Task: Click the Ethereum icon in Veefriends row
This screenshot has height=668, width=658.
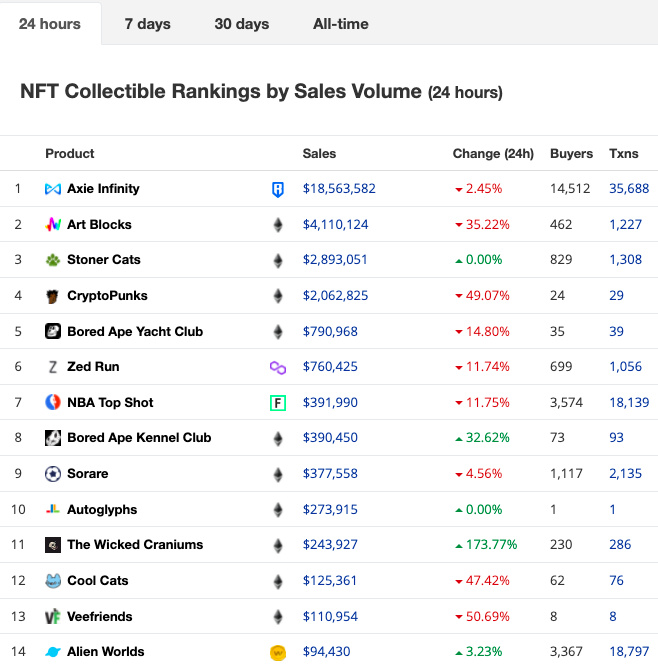Action: pyautogui.click(x=278, y=617)
